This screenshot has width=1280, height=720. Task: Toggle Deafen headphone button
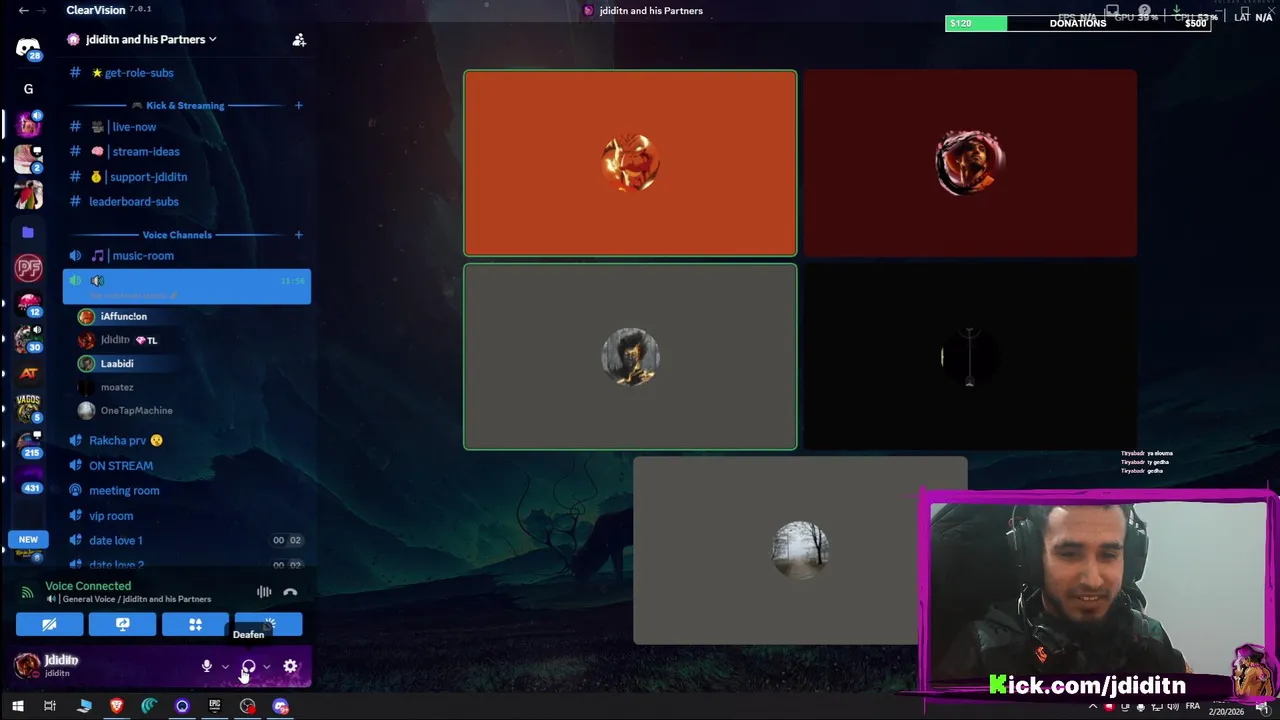(x=249, y=666)
